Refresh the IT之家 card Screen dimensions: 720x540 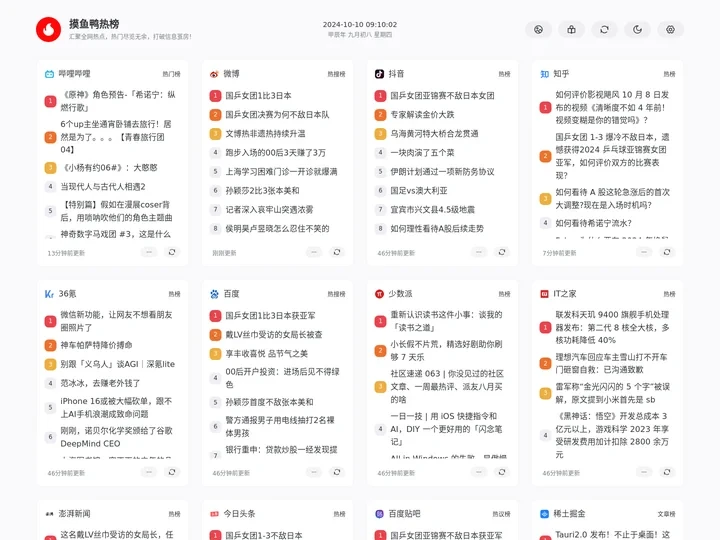[x=667, y=472]
